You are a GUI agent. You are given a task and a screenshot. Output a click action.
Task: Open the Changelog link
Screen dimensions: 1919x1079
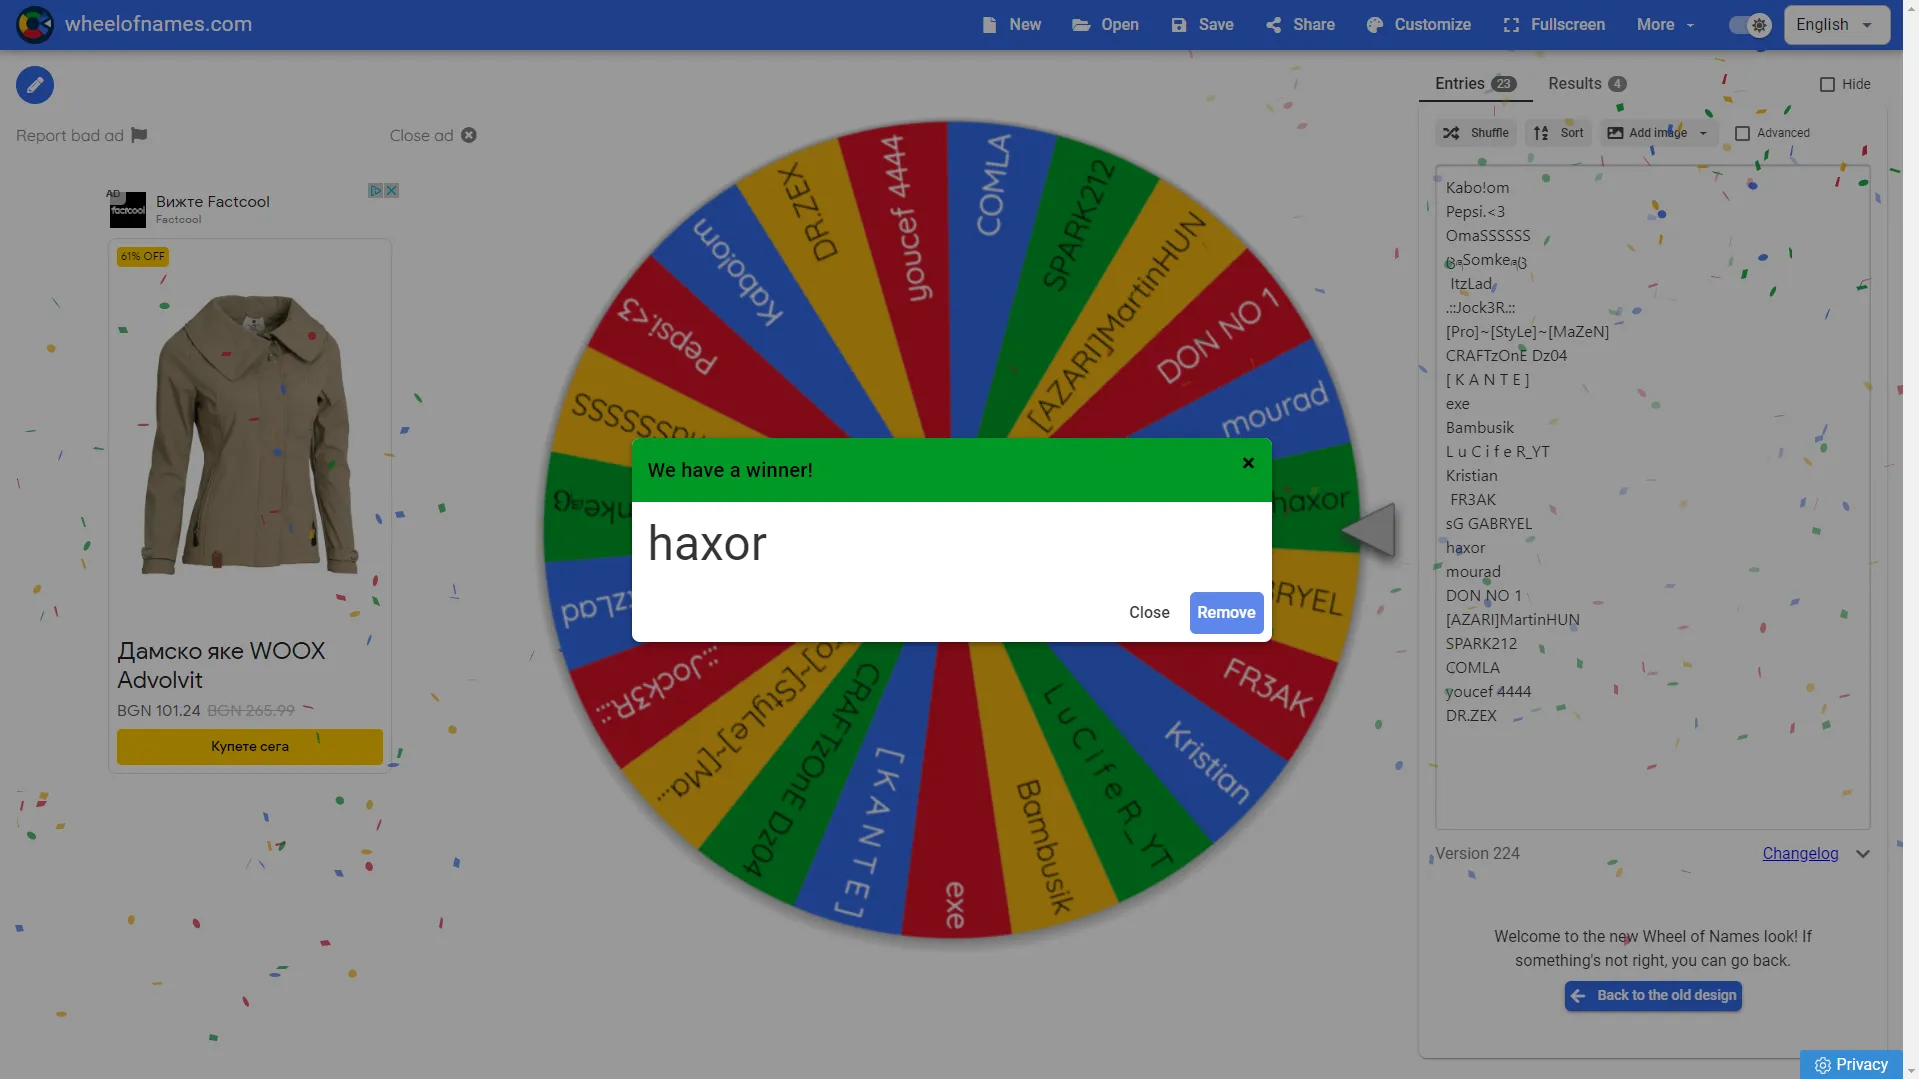point(1800,853)
